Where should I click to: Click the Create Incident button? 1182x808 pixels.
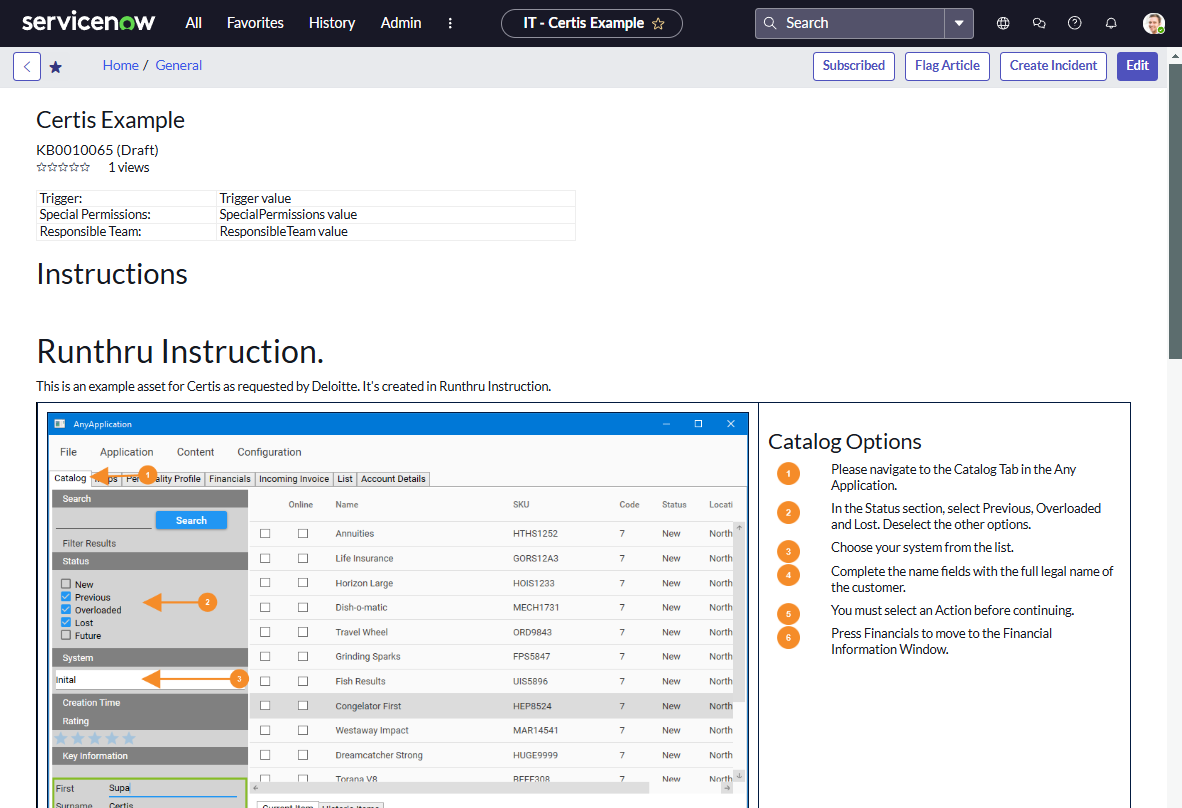(x=1053, y=66)
